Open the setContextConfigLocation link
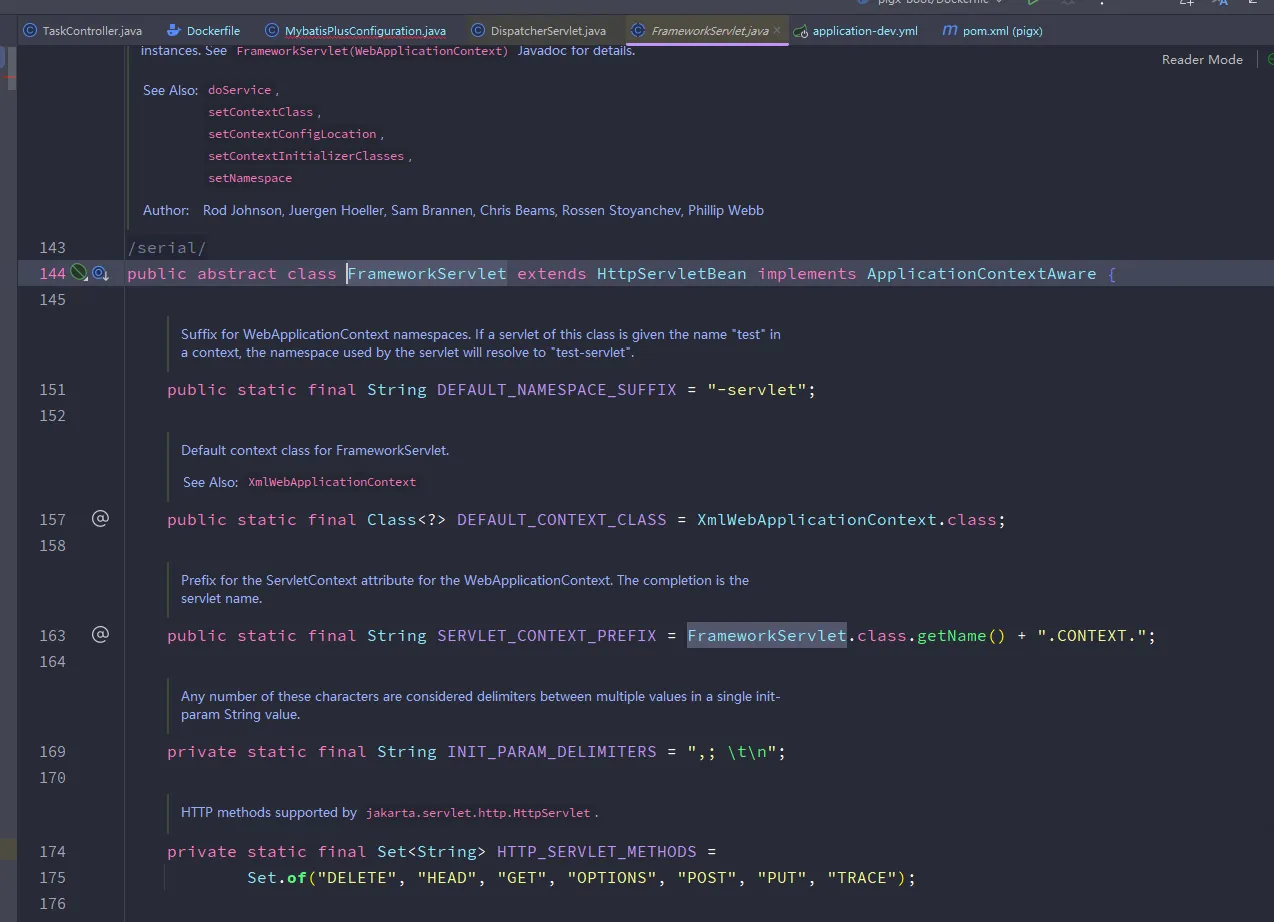Viewport: 1274px width, 922px height. pos(292,134)
